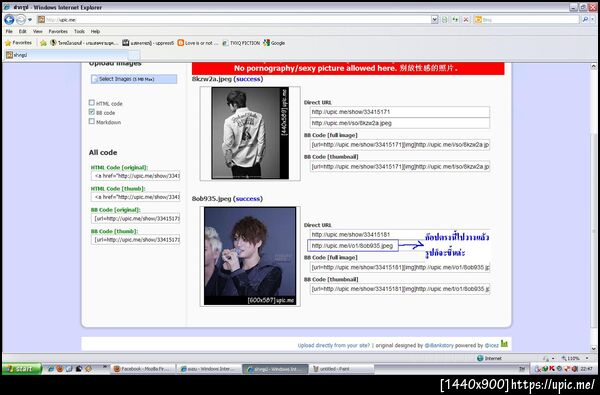Click the search magnifier icon

point(584,19)
